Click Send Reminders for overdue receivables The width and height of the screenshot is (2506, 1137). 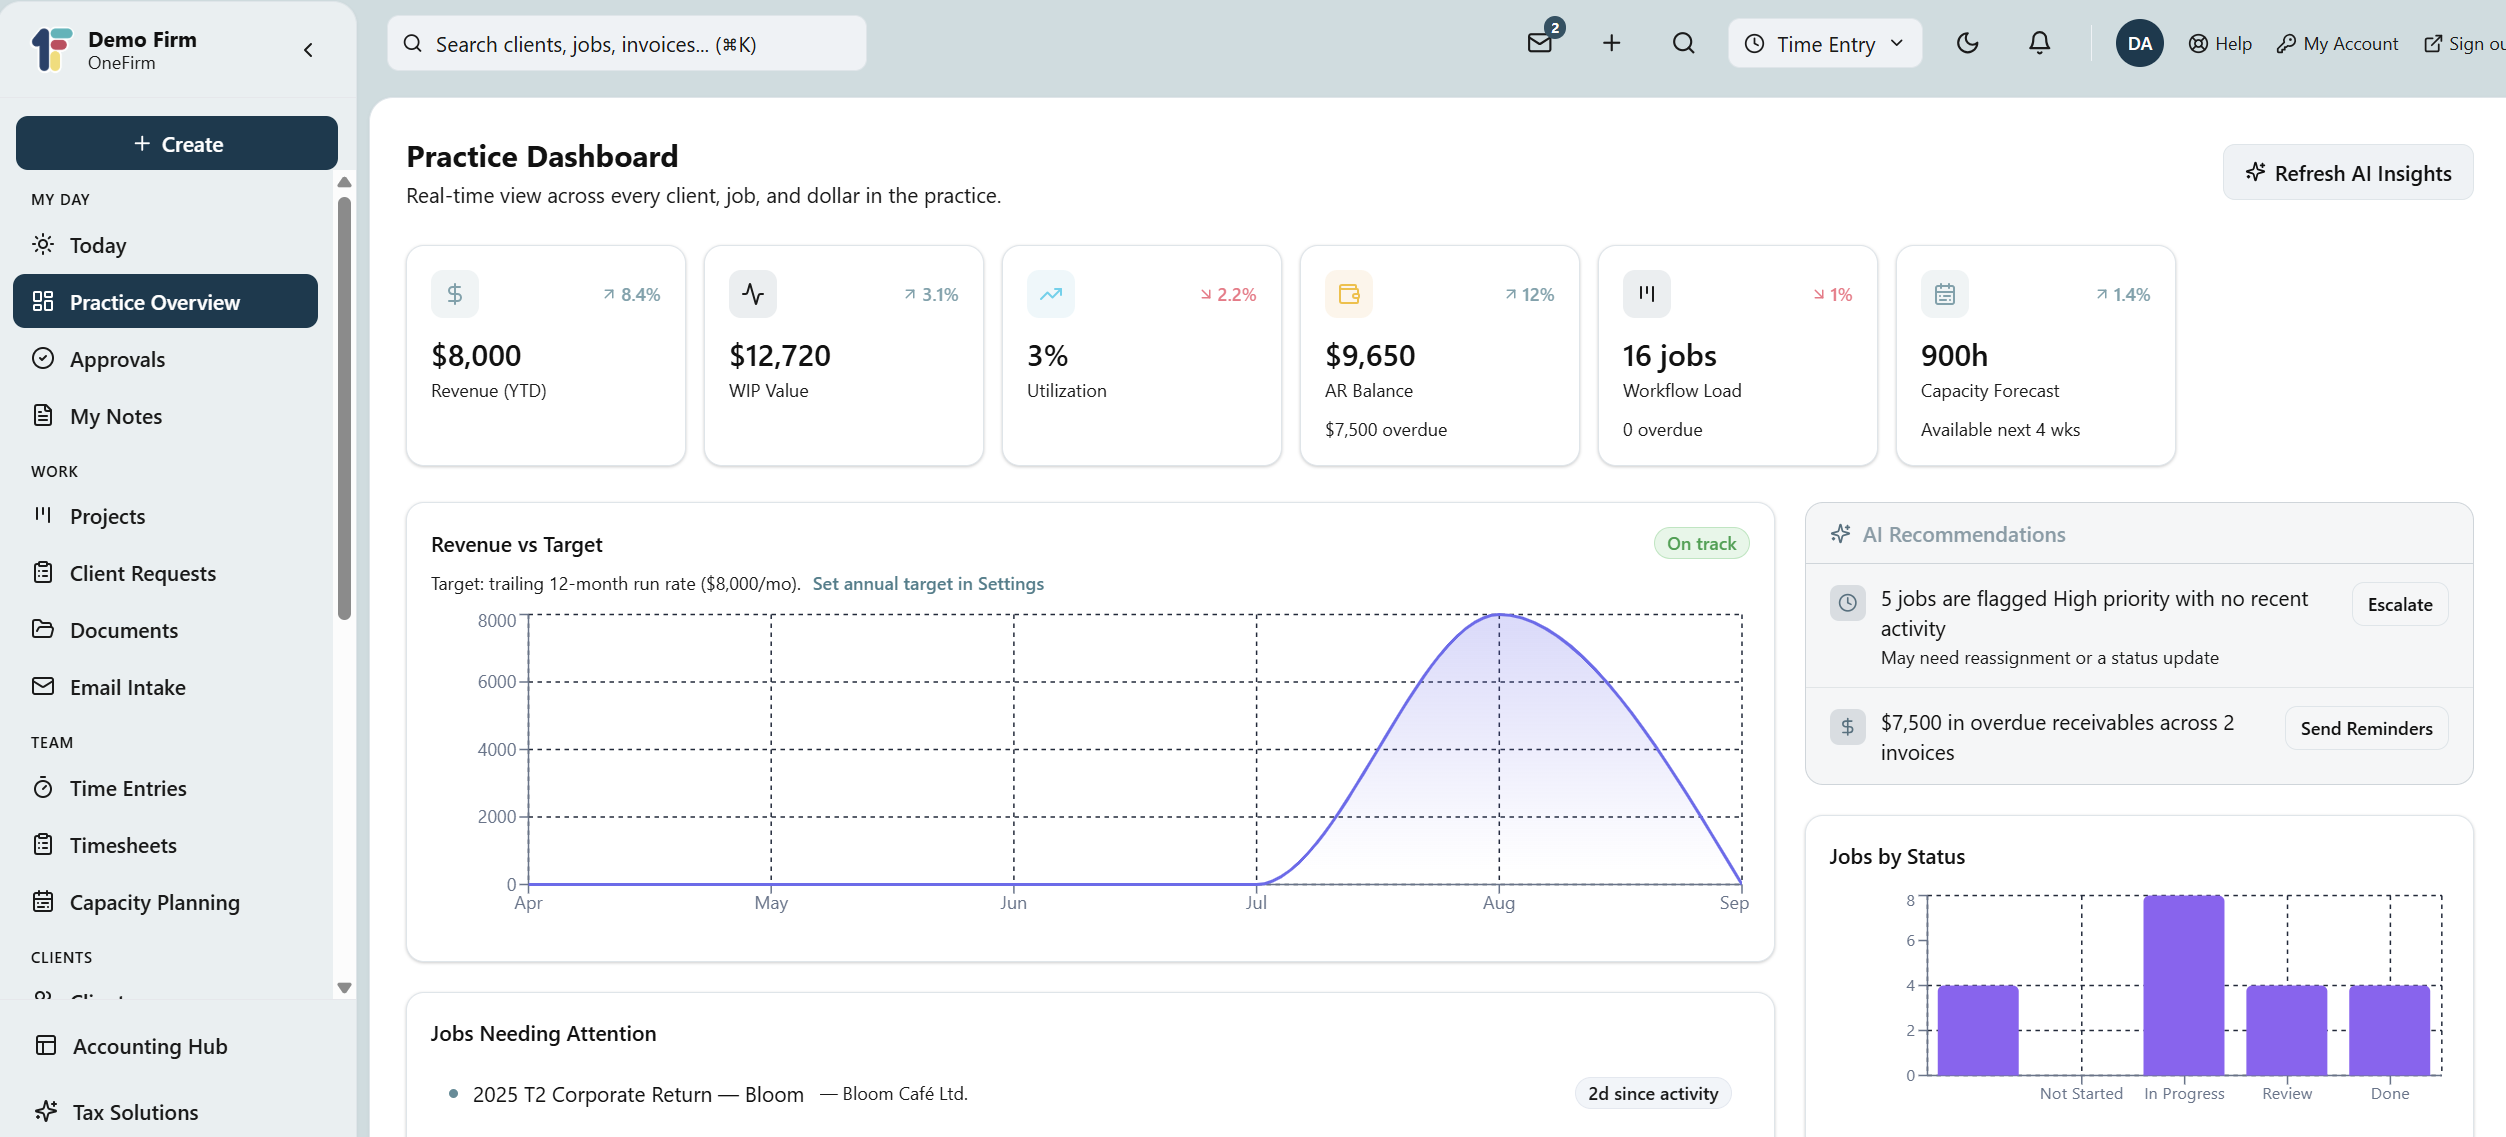pyautogui.click(x=2366, y=728)
